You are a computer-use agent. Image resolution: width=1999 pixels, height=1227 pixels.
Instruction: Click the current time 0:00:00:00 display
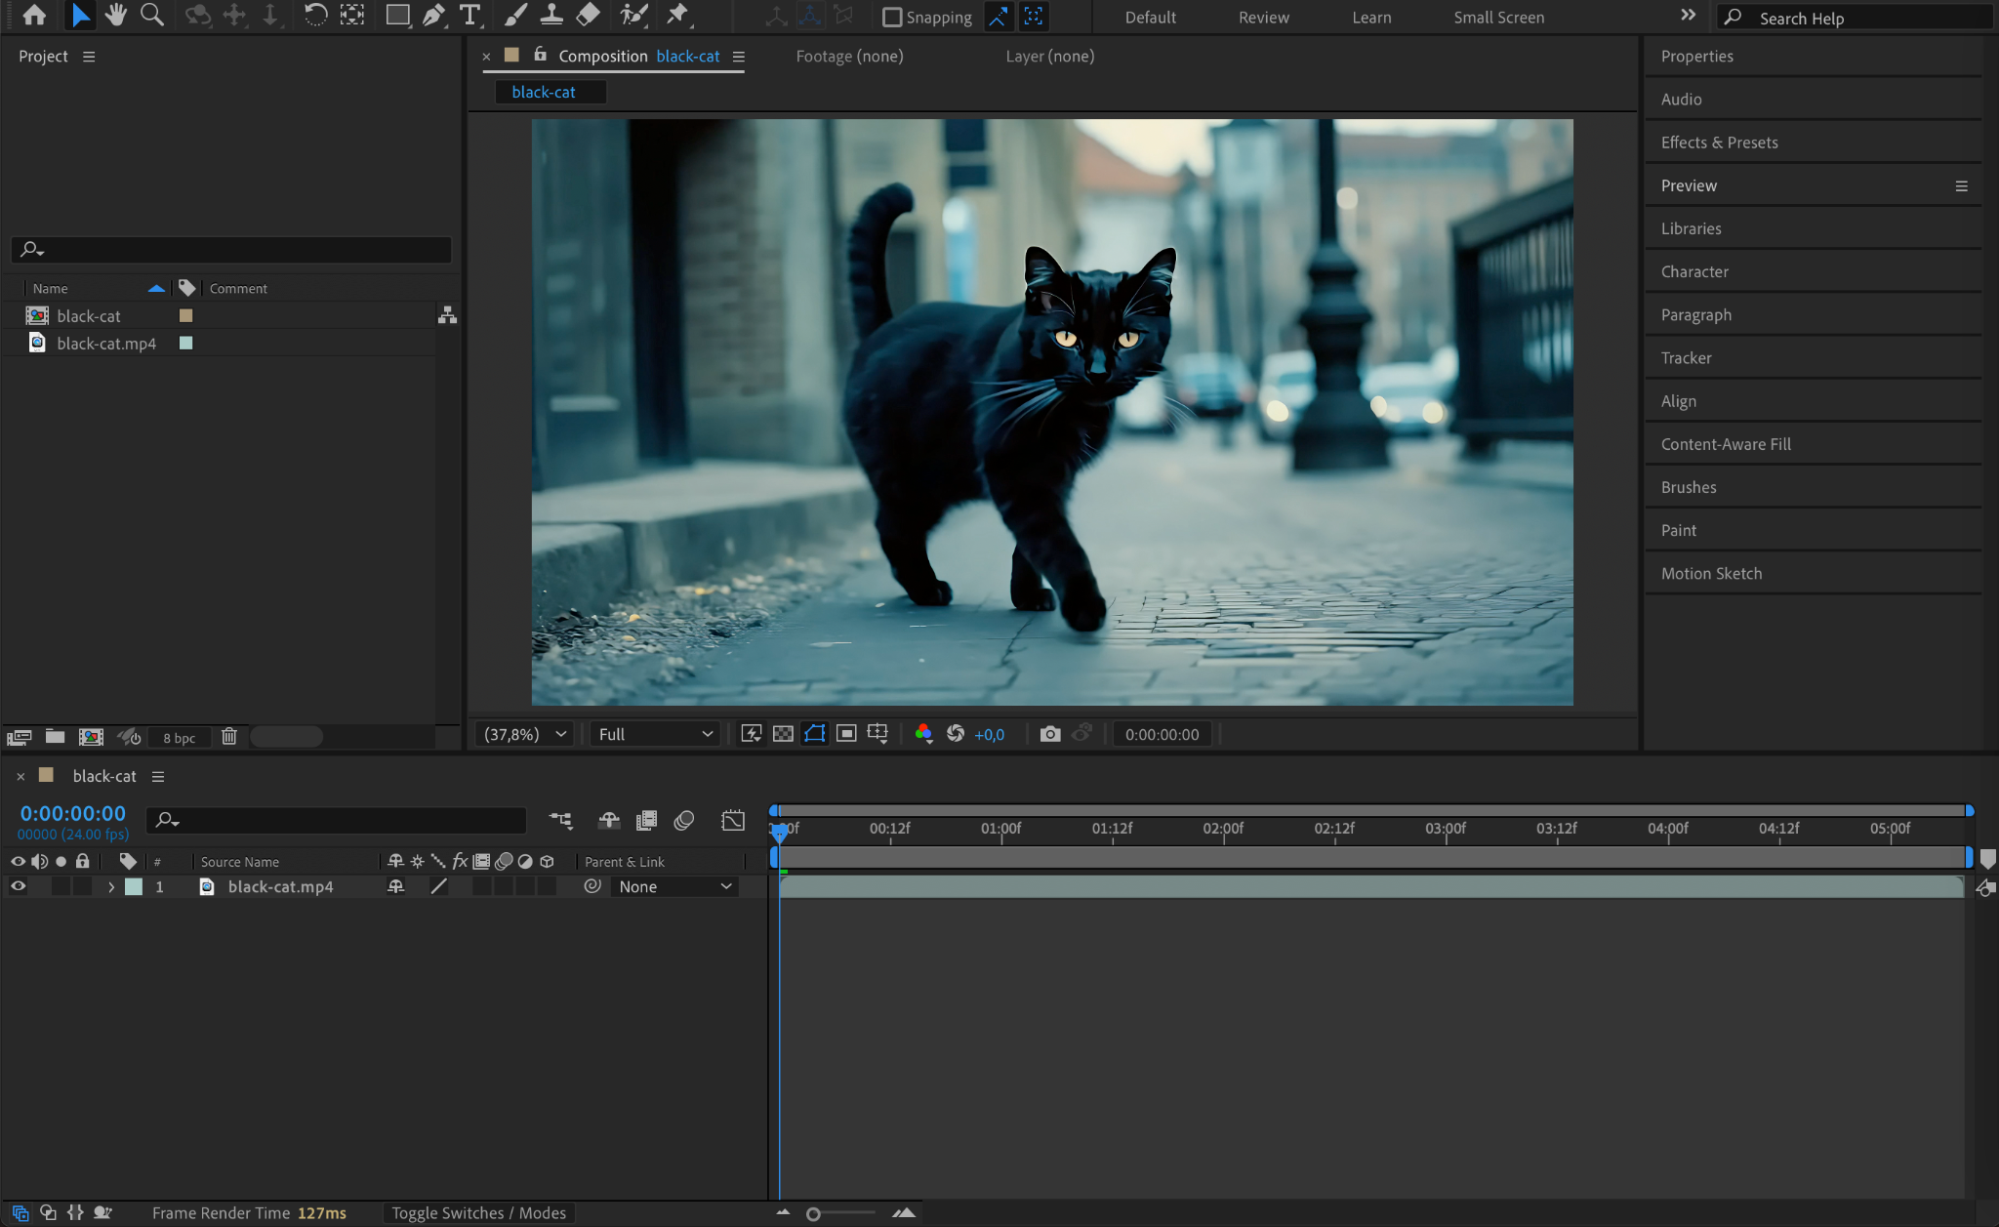[x=73, y=813]
